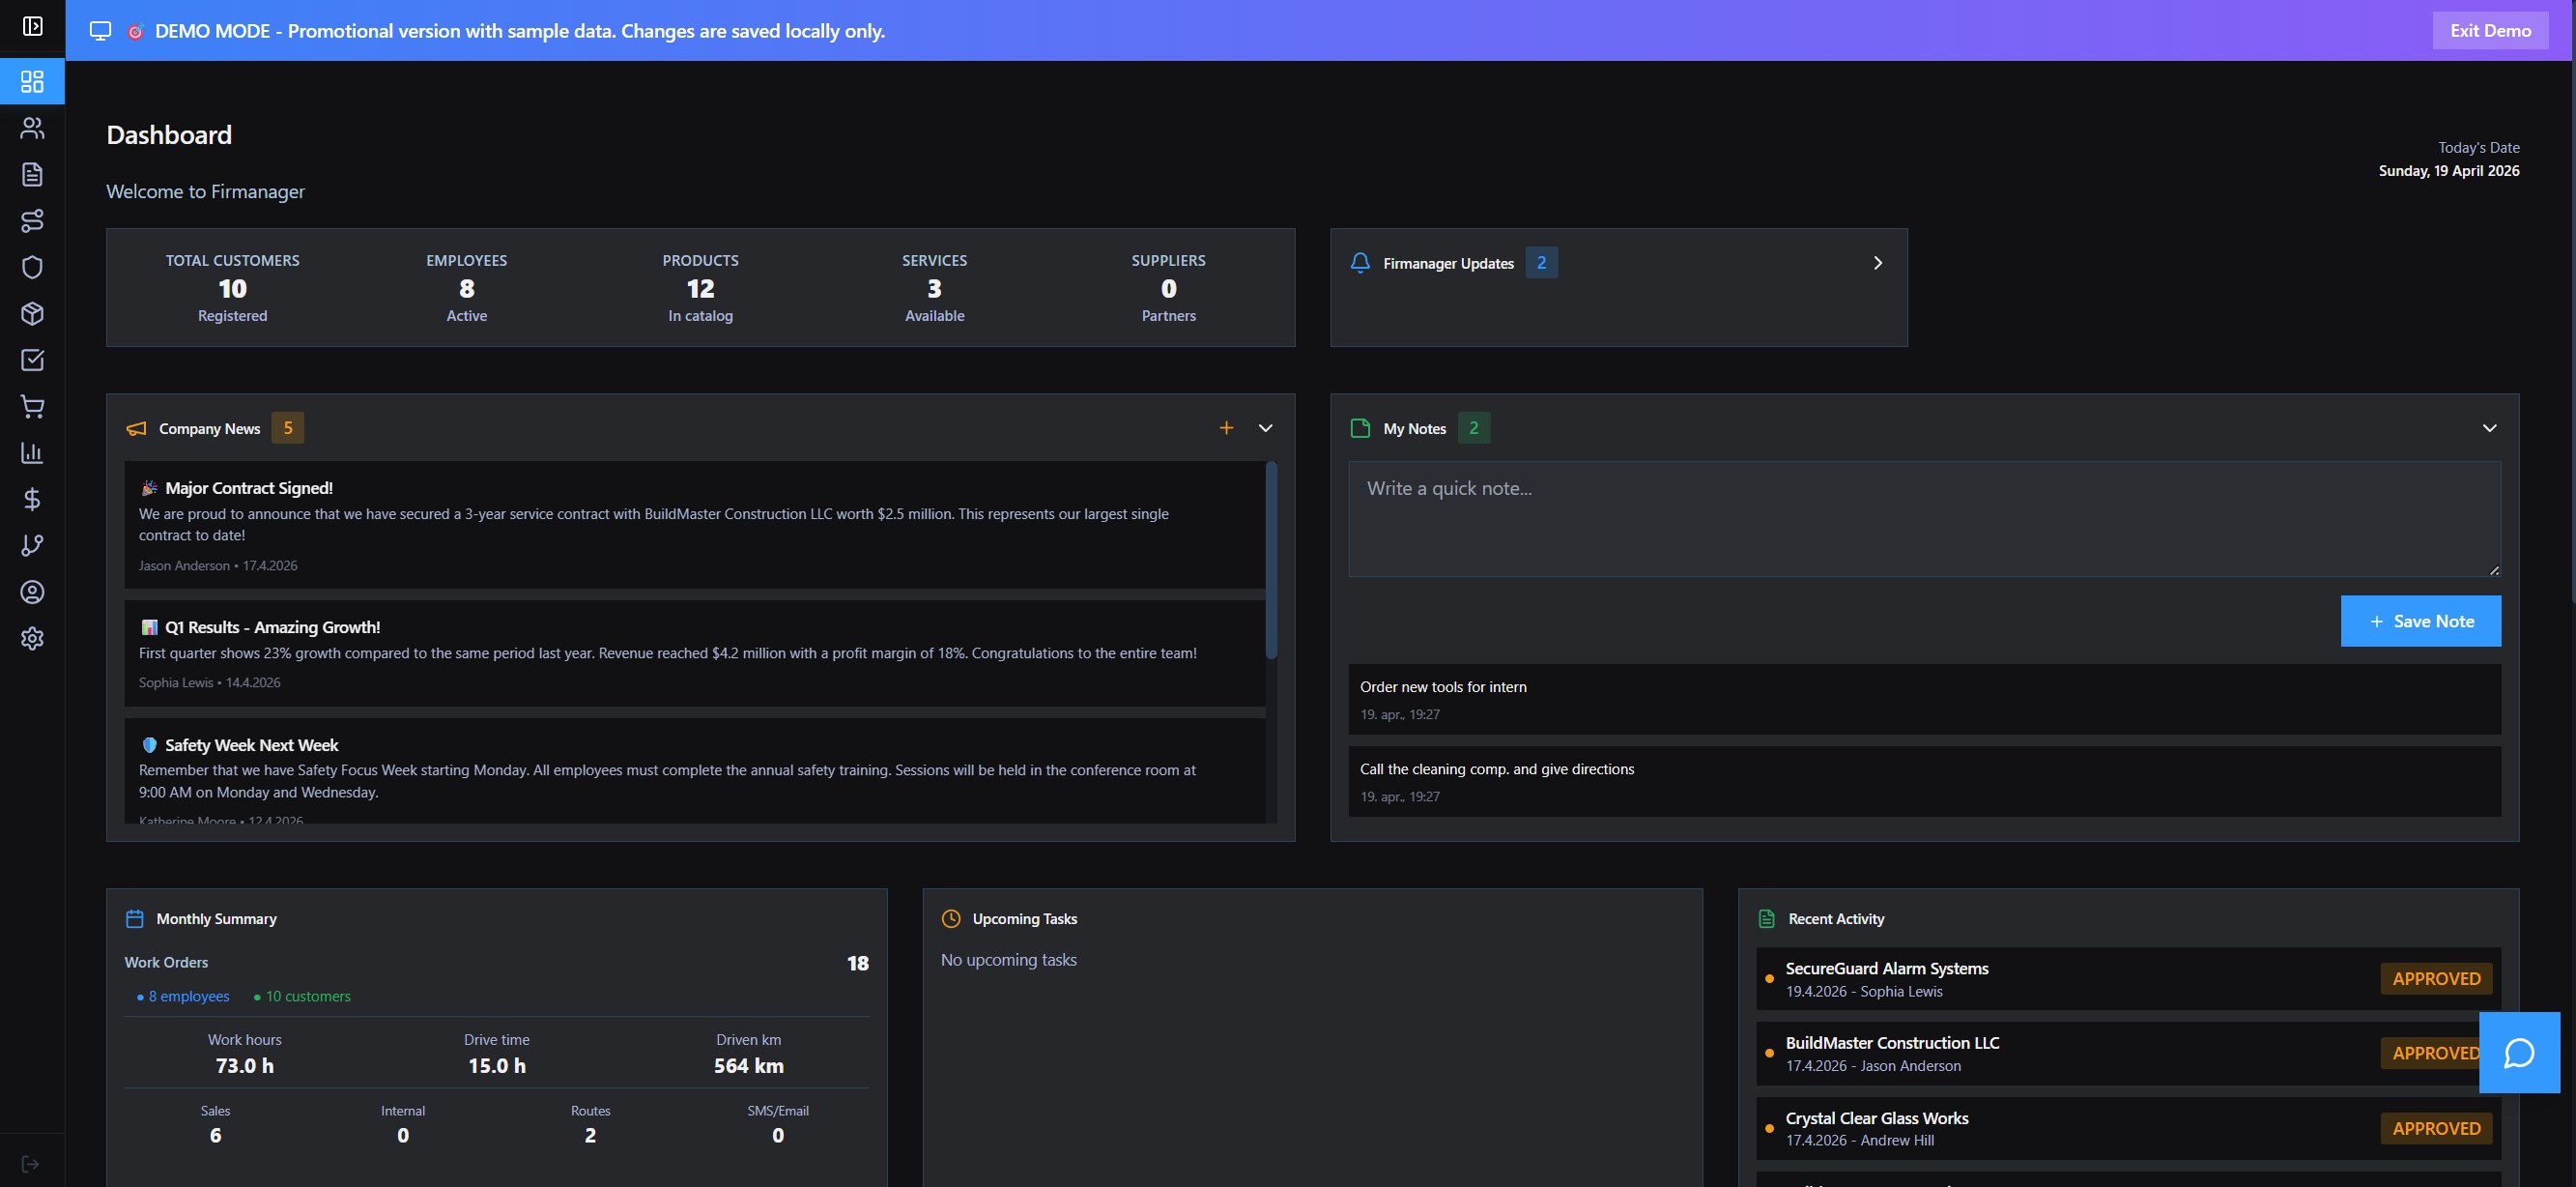Click the Company News scrollbar
The width and height of the screenshot is (2576, 1187).
tap(1271, 560)
